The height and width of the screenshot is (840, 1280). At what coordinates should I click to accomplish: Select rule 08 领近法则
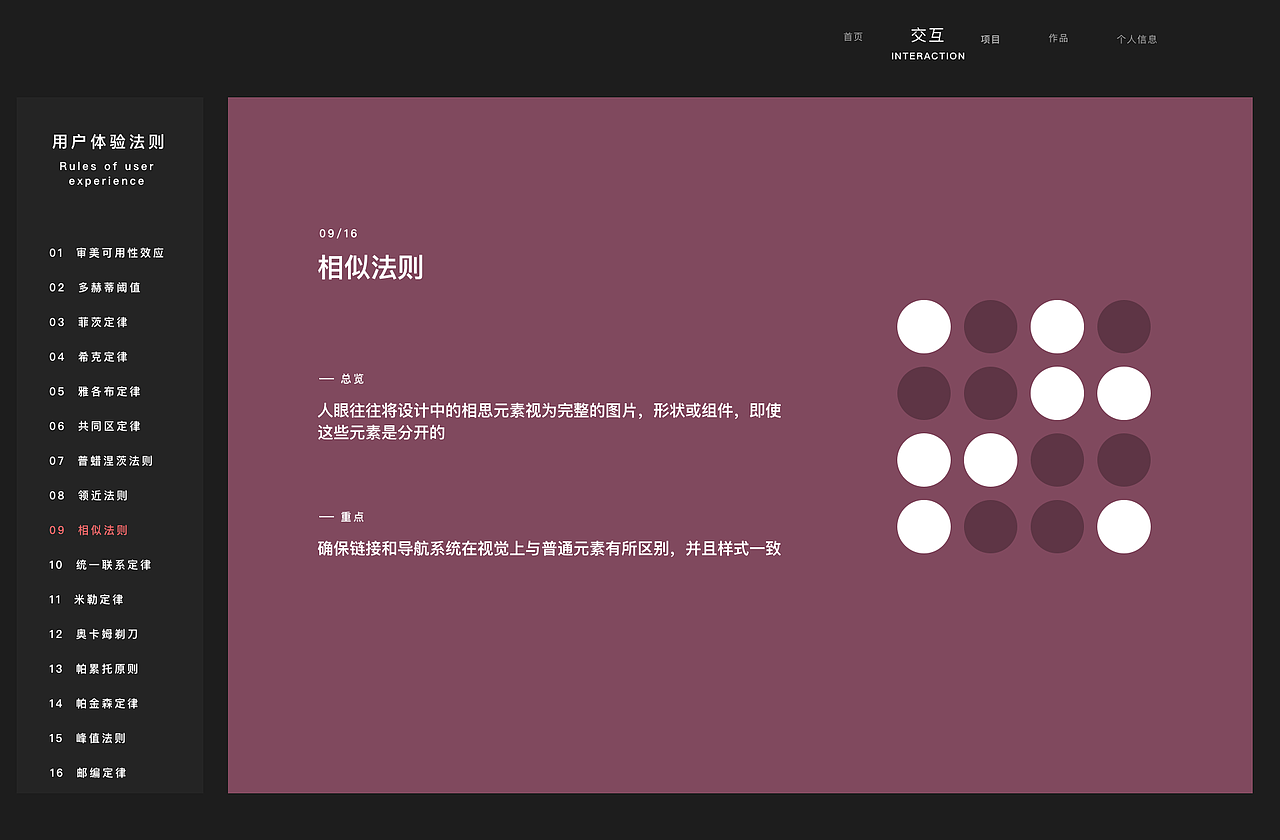[90, 495]
